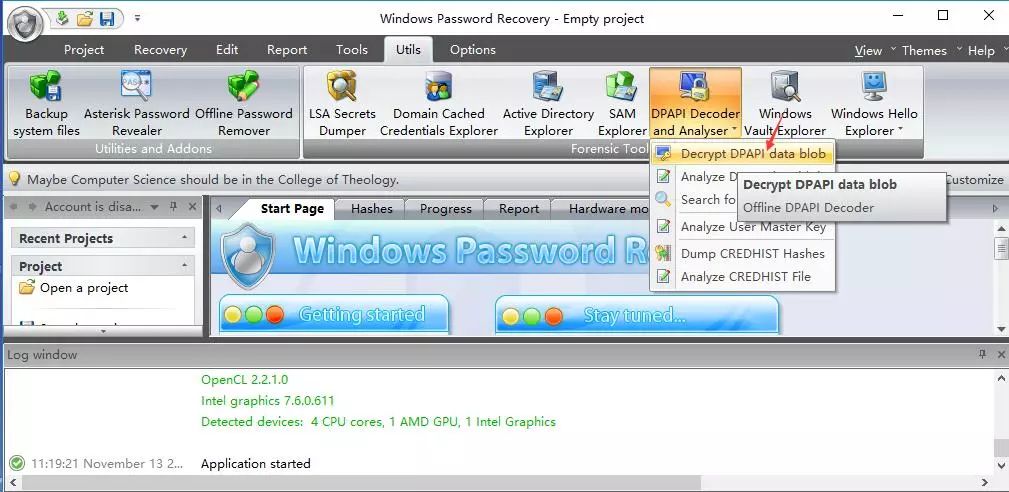Click the Stay tuned panel header
The height and width of the screenshot is (492, 1009).
pos(637,314)
